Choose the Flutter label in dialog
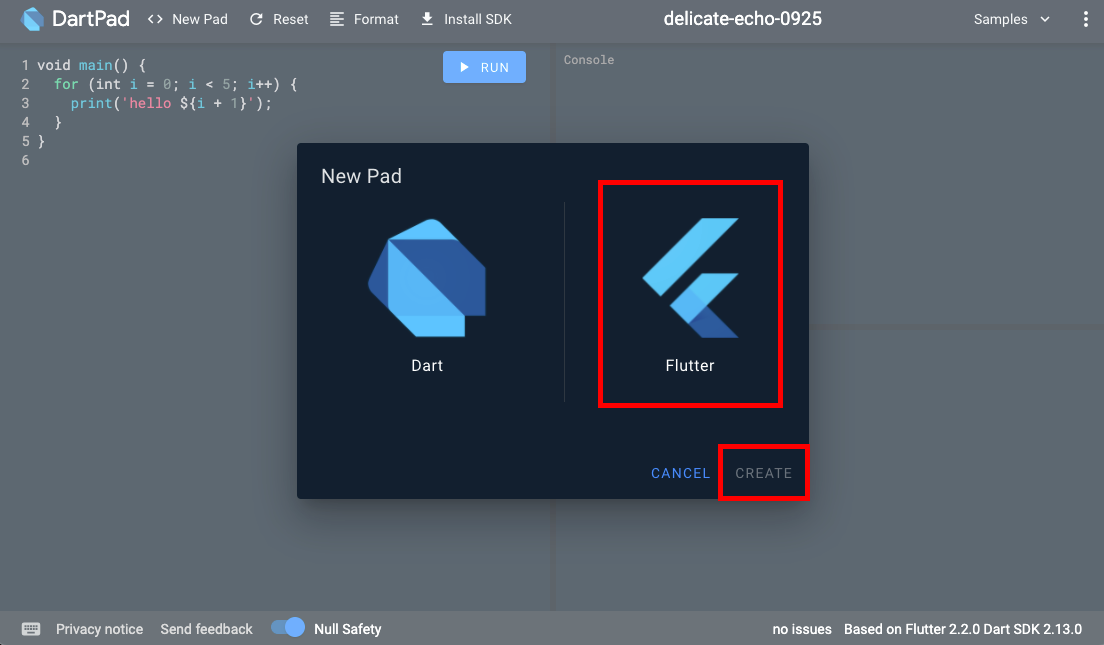 click(690, 365)
